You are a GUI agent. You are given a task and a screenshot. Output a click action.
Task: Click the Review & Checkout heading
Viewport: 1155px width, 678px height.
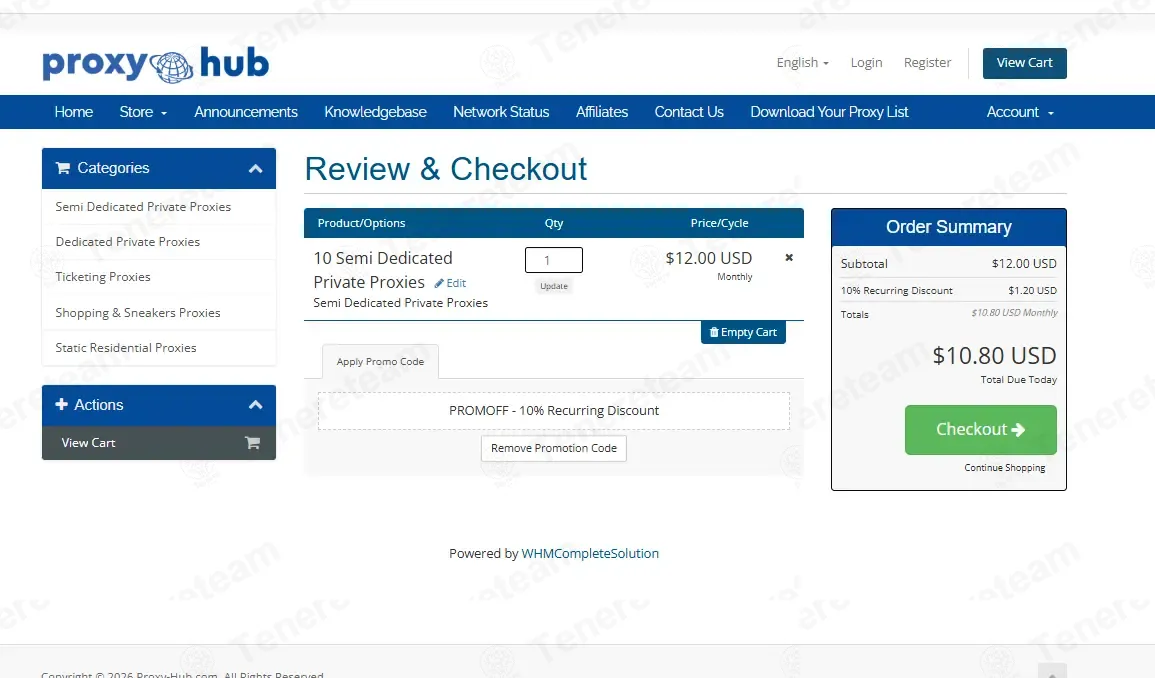click(446, 170)
